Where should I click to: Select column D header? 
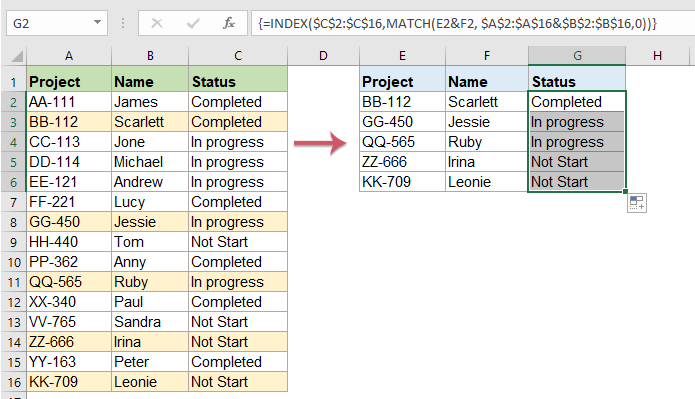[323, 56]
